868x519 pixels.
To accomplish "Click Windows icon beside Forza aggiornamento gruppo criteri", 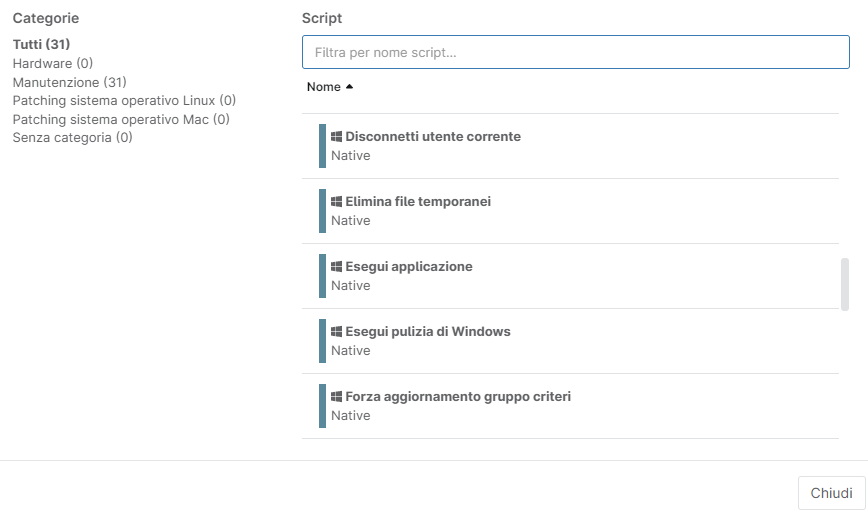I will pyautogui.click(x=336, y=397).
